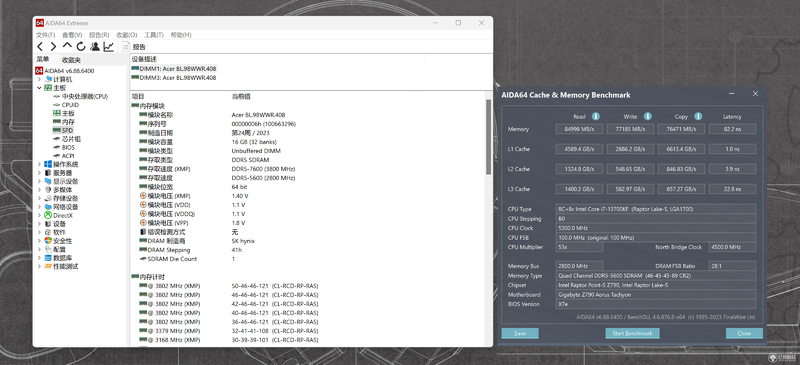Click the @ 3379 MHz (XMP) timing row

pyautogui.click(x=306, y=331)
